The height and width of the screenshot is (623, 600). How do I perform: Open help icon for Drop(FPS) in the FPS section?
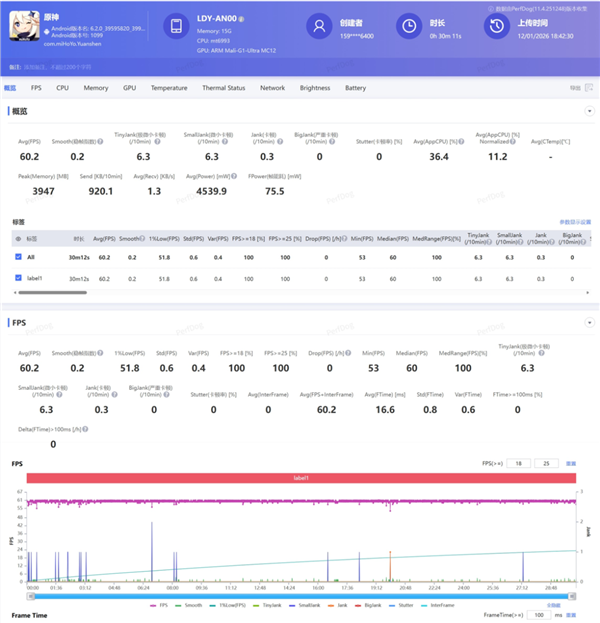[348, 353]
